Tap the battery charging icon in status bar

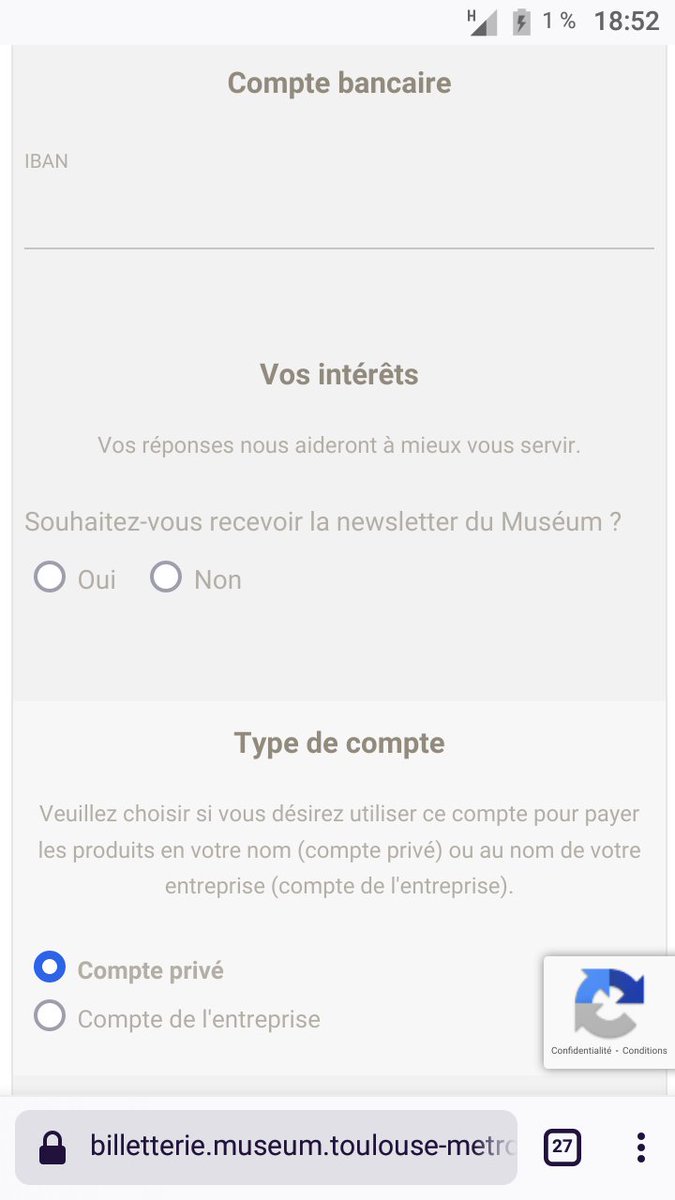click(521, 21)
